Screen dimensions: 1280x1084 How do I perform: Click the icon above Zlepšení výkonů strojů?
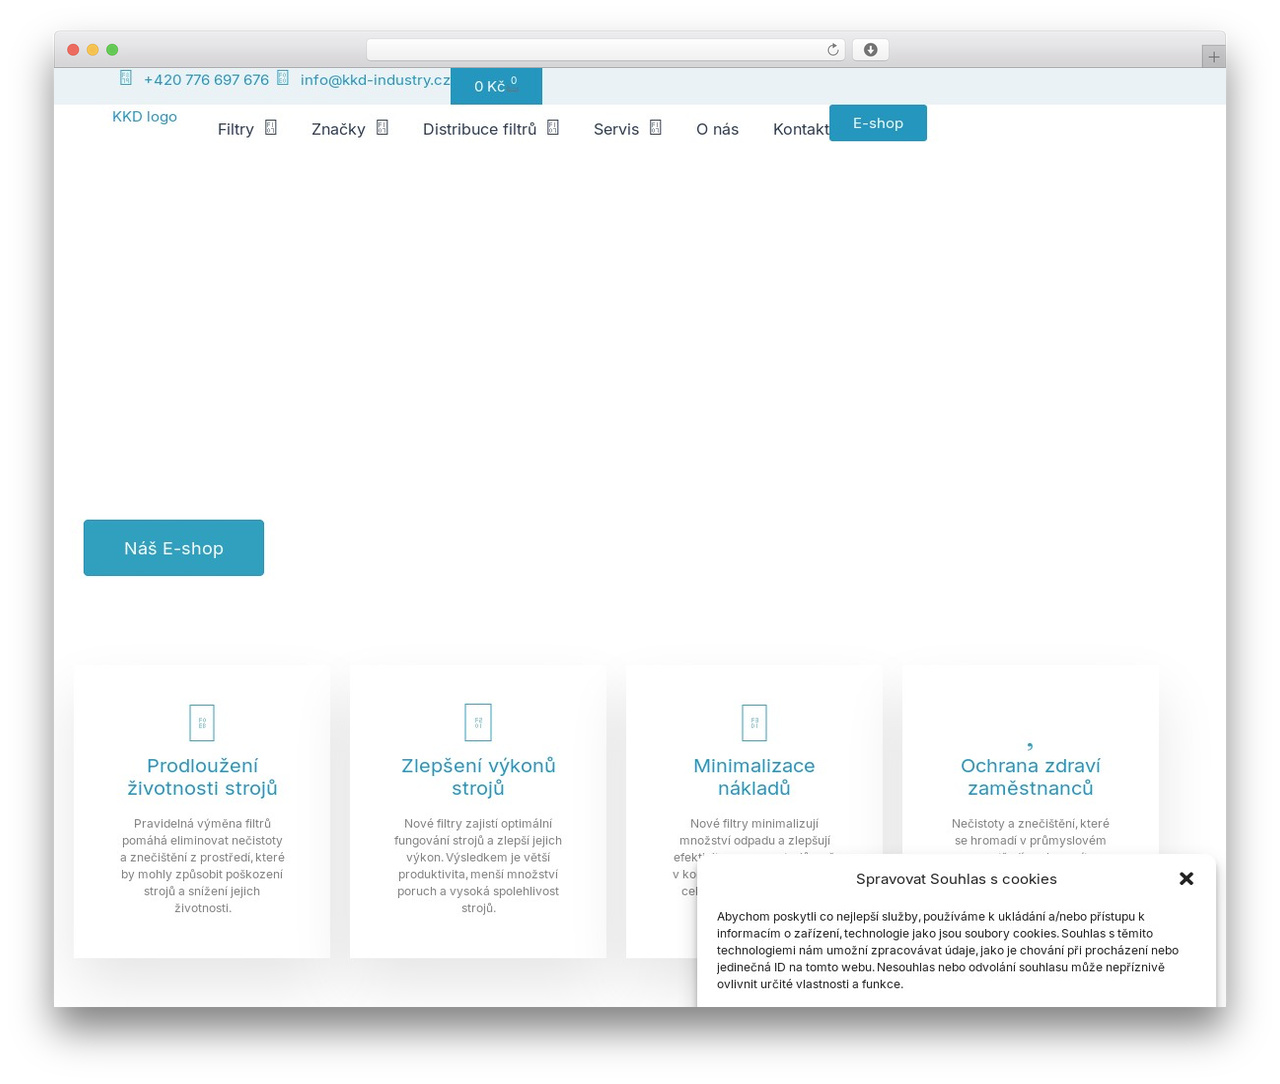point(478,722)
